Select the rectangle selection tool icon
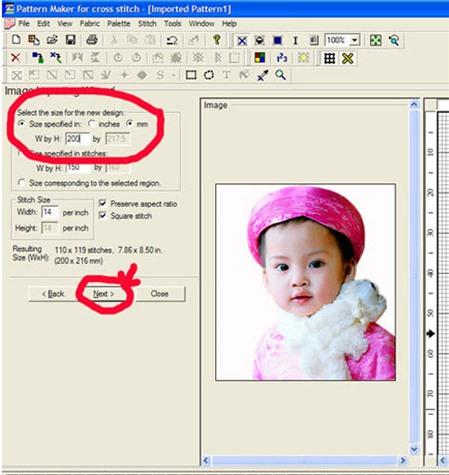 tap(191, 75)
